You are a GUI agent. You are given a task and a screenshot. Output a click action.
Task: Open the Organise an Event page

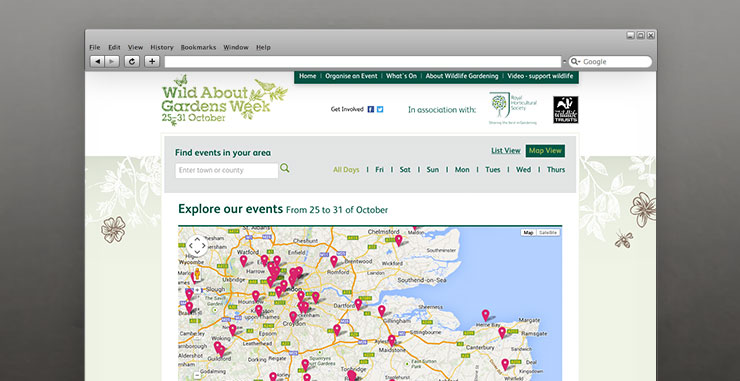pyautogui.click(x=351, y=76)
